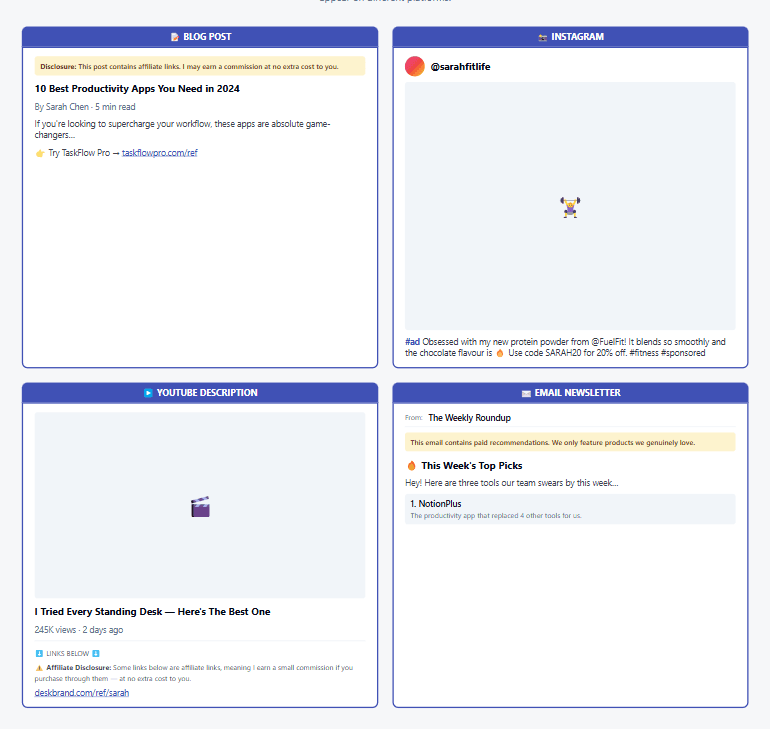Viewport: 770px width, 729px height.
Task: Select the BLOG POST header title
Action: coord(207,37)
